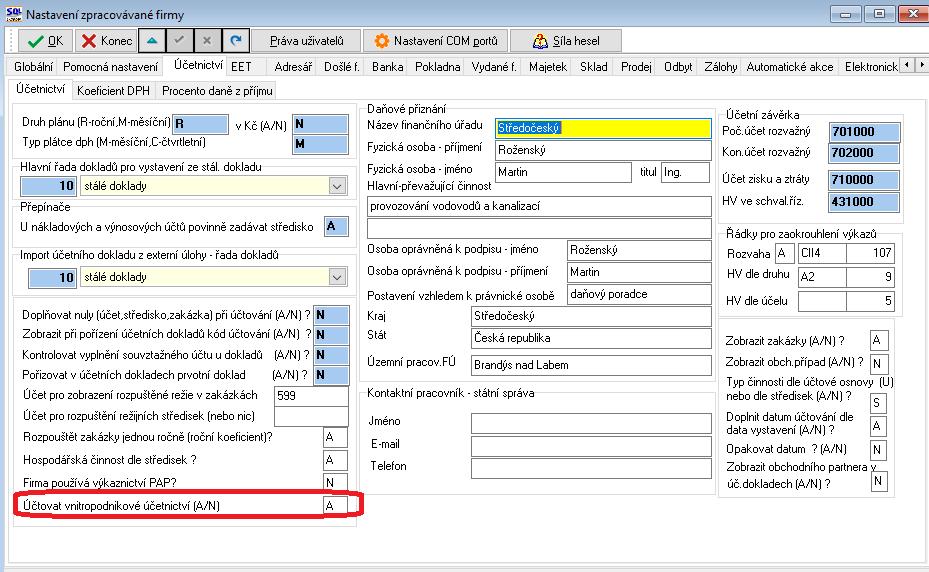Click the titul field Ing.
The image size is (929, 572).
click(685, 172)
